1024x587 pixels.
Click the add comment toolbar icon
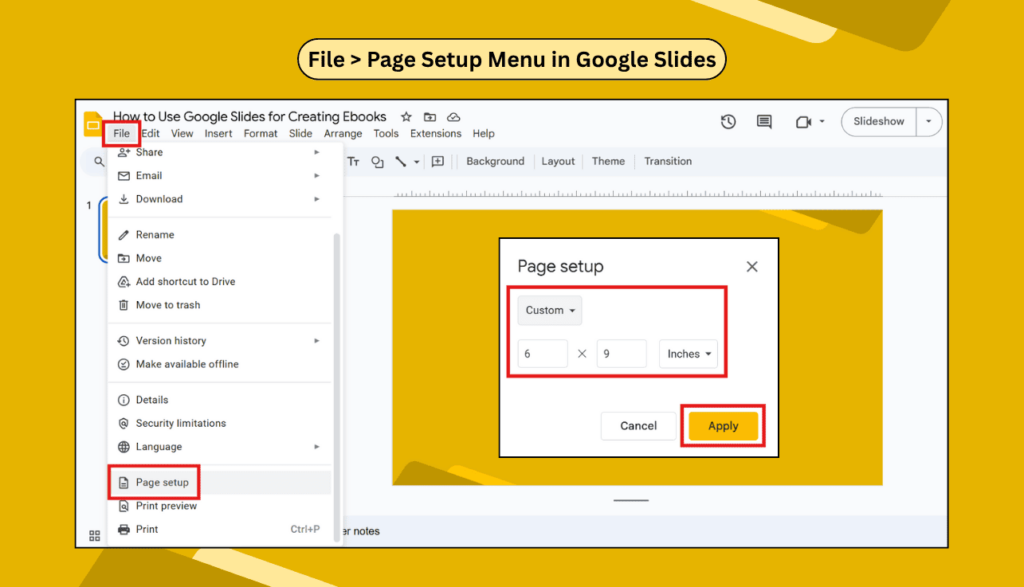pos(437,162)
